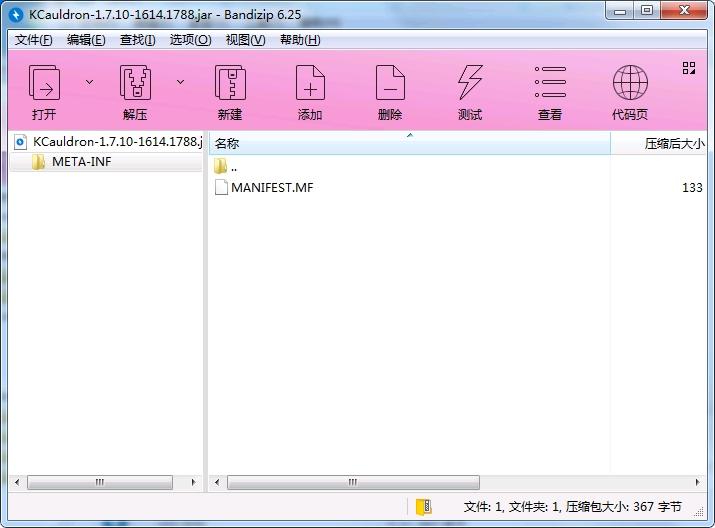The image size is (715, 528).
Task: Expand the Extract (解压) dropdown arrow
Action: click(x=181, y=82)
